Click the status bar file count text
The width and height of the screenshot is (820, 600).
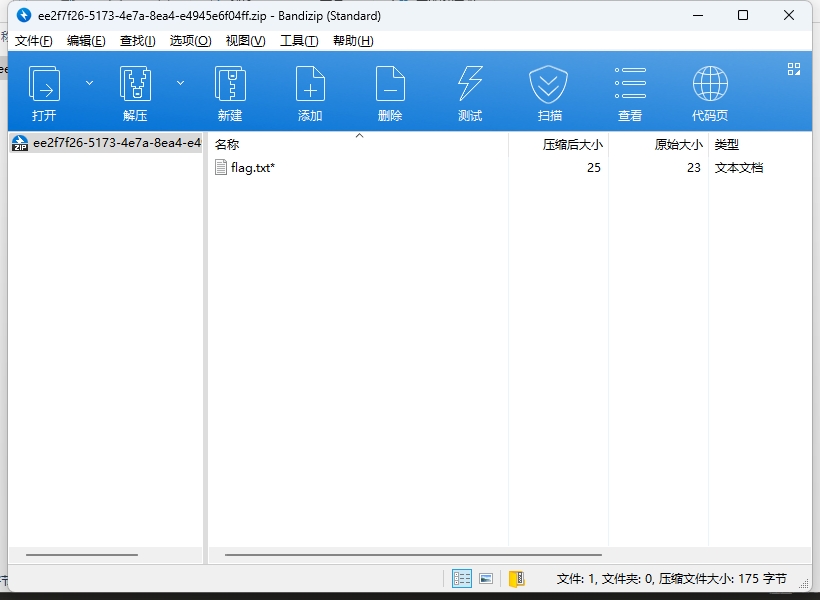pyautogui.click(x=671, y=579)
